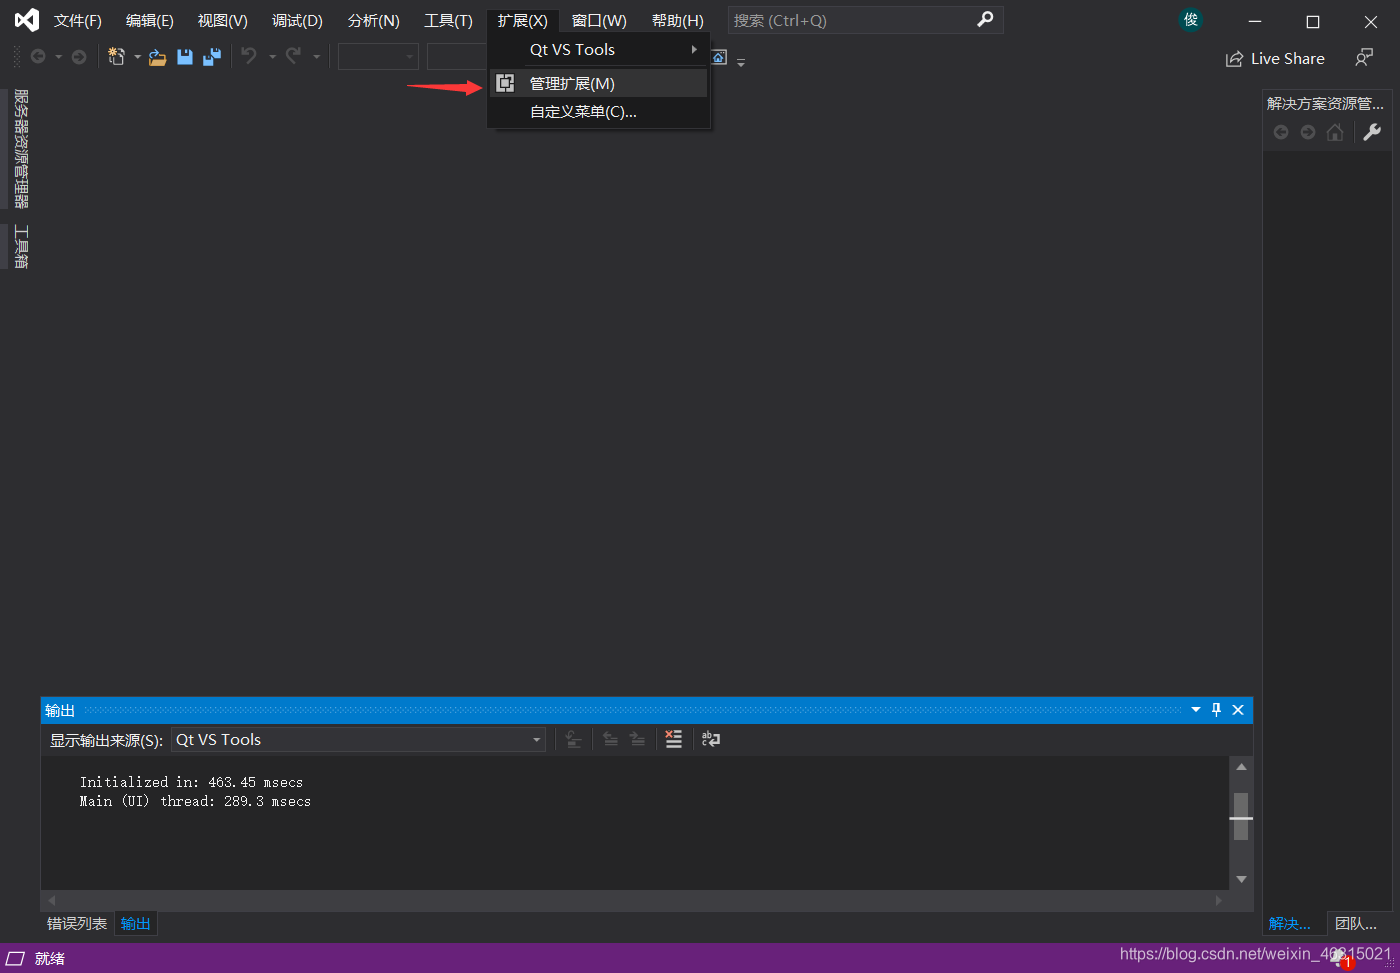The width and height of the screenshot is (1400, 973).
Task: Open the 编辑(E) menu
Action: pyautogui.click(x=150, y=21)
